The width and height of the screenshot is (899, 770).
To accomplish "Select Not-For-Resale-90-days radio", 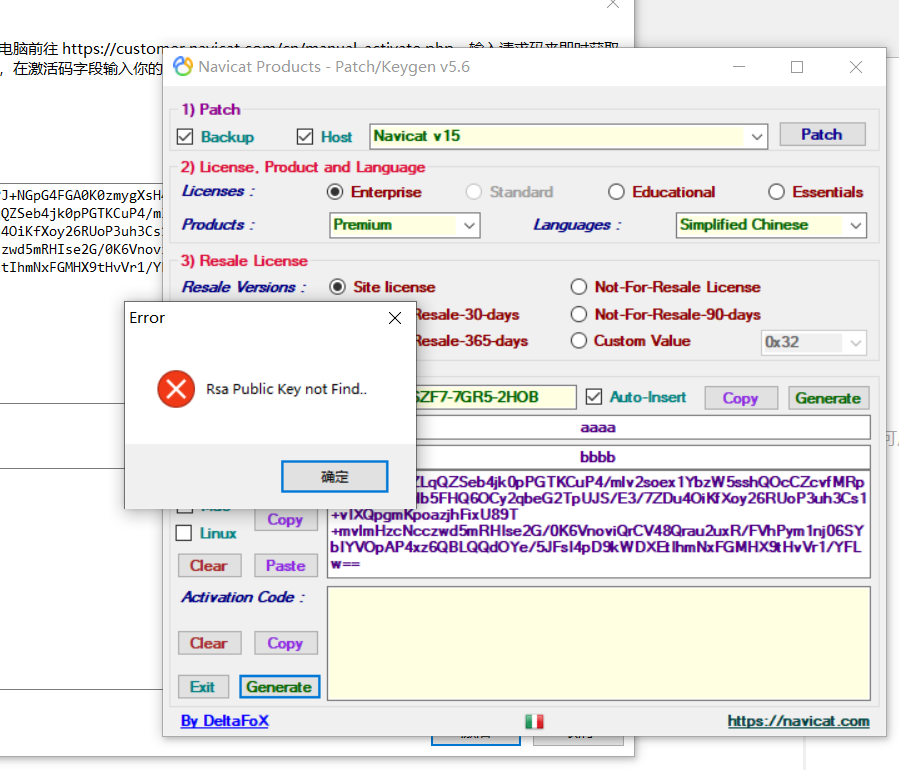I will [x=579, y=314].
